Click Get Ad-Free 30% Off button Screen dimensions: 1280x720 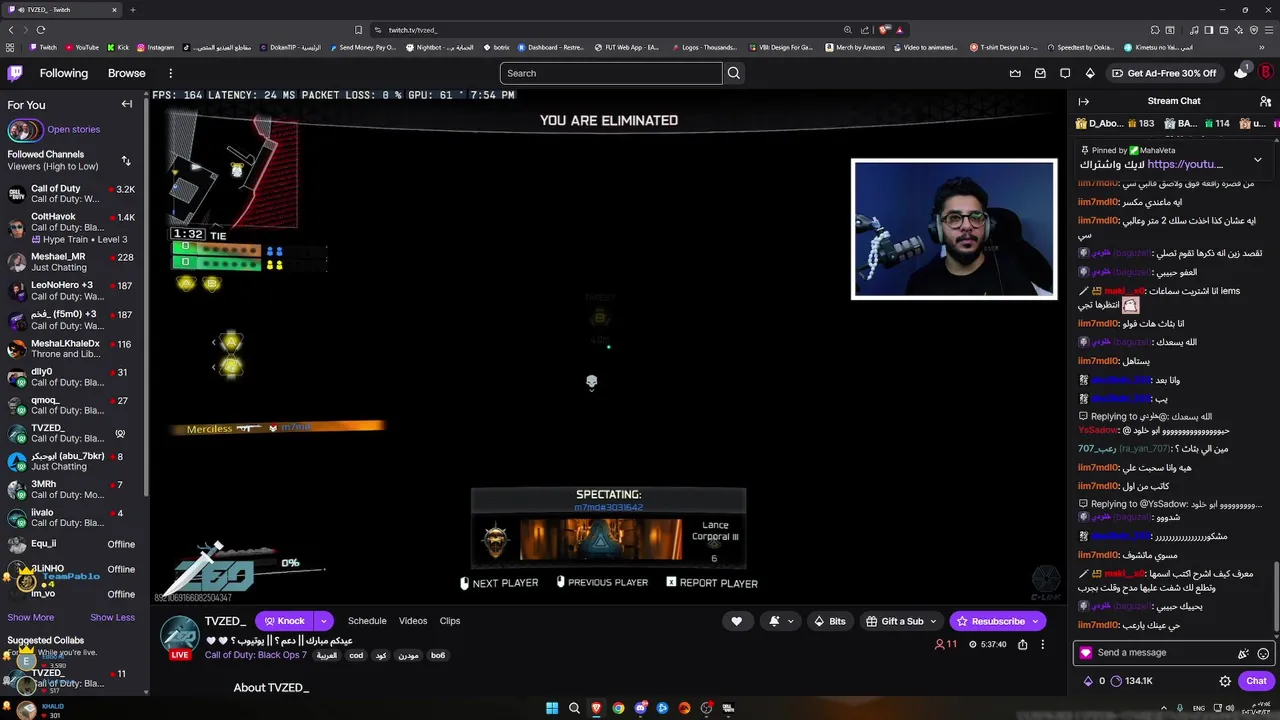pos(1163,73)
